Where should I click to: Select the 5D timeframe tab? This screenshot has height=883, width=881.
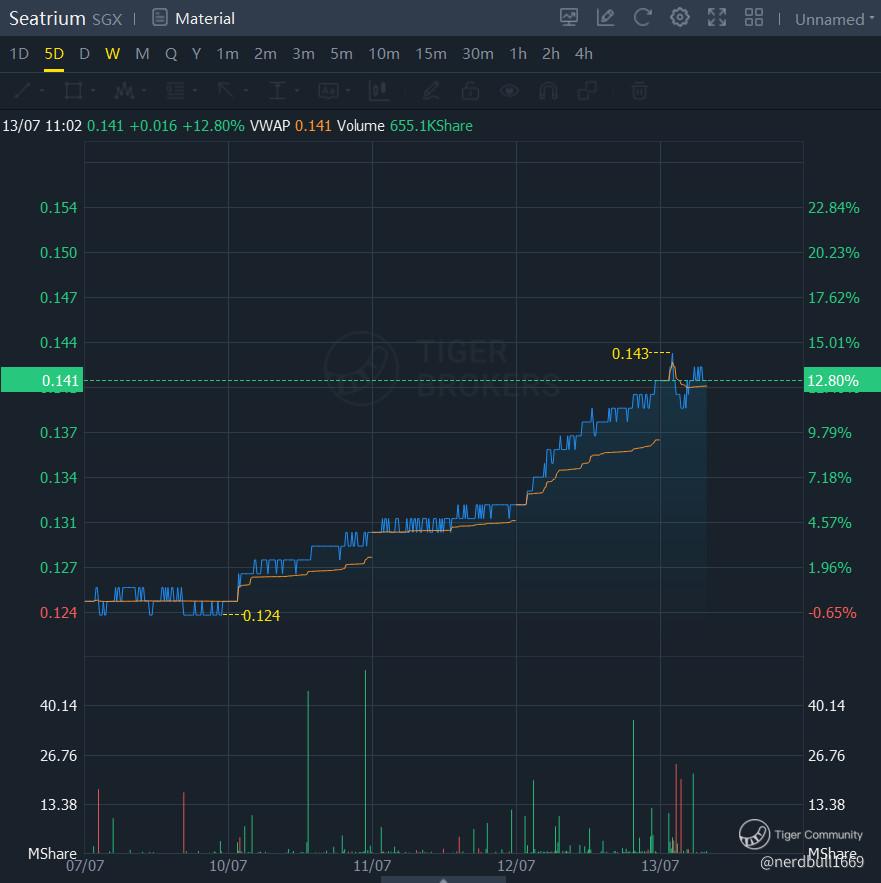[54, 53]
